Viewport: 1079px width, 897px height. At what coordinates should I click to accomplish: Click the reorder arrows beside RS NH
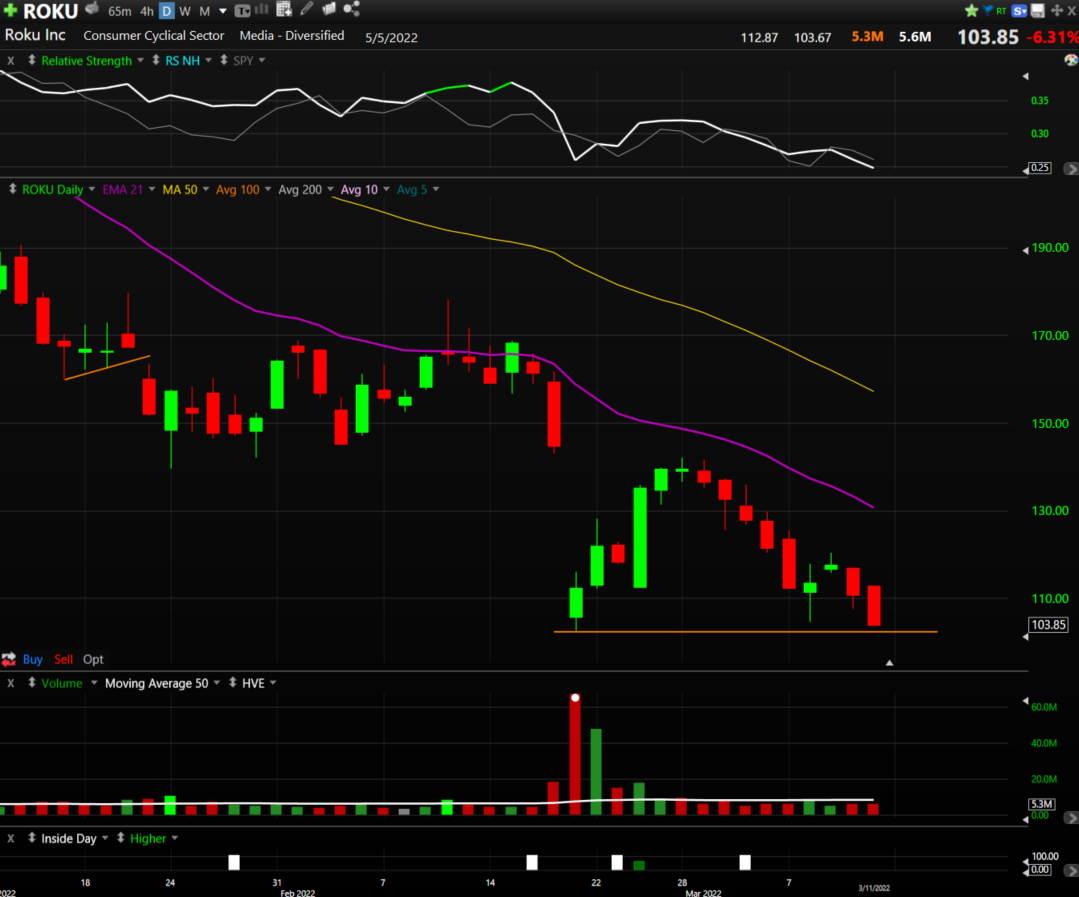(156, 60)
